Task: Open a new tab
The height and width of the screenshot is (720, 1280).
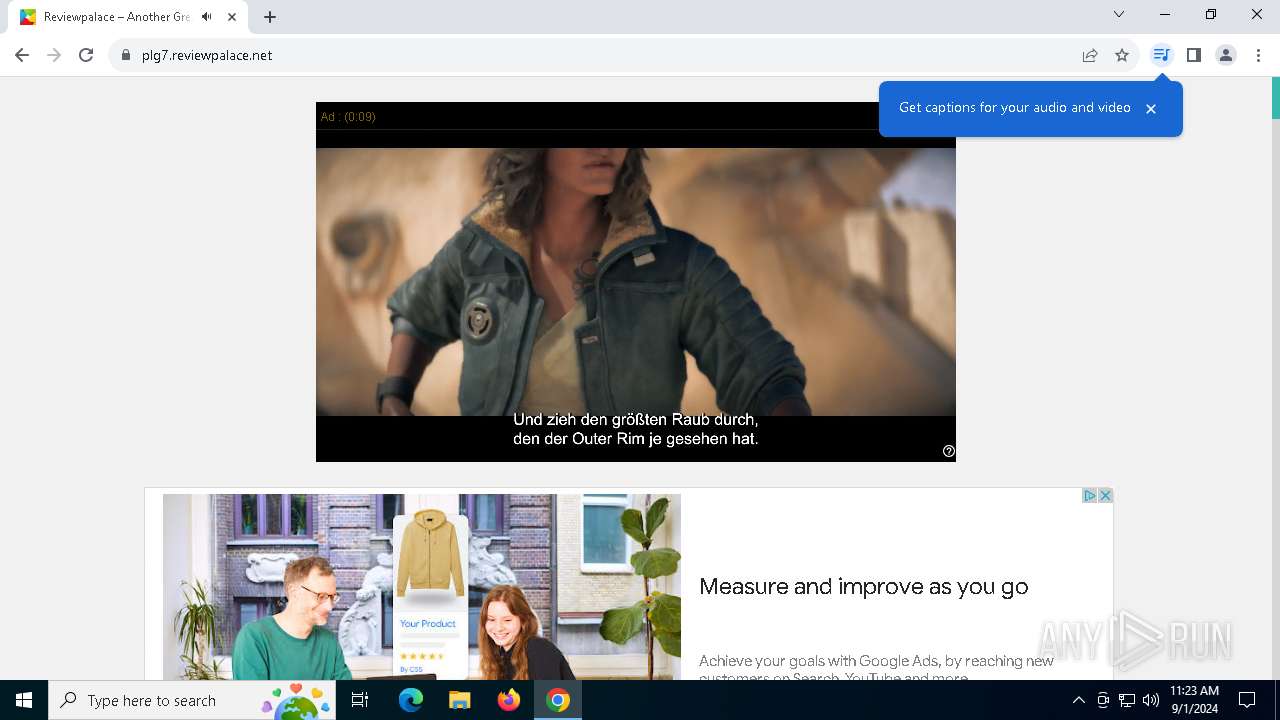Action: pyautogui.click(x=270, y=17)
